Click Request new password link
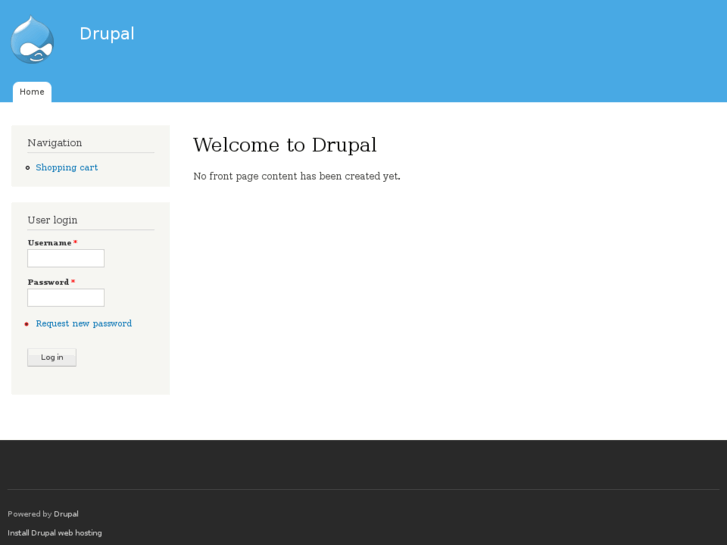727x545 pixels. tap(84, 323)
